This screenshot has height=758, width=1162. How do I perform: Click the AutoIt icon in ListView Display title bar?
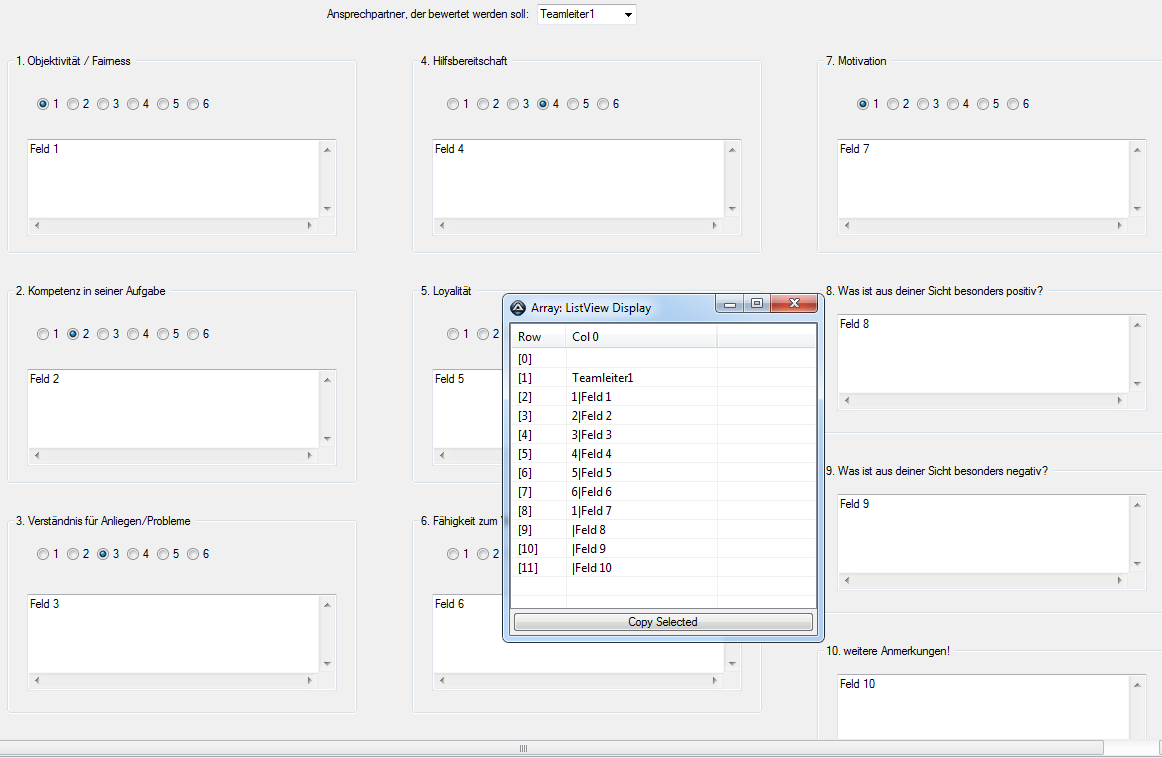coord(518,308)
